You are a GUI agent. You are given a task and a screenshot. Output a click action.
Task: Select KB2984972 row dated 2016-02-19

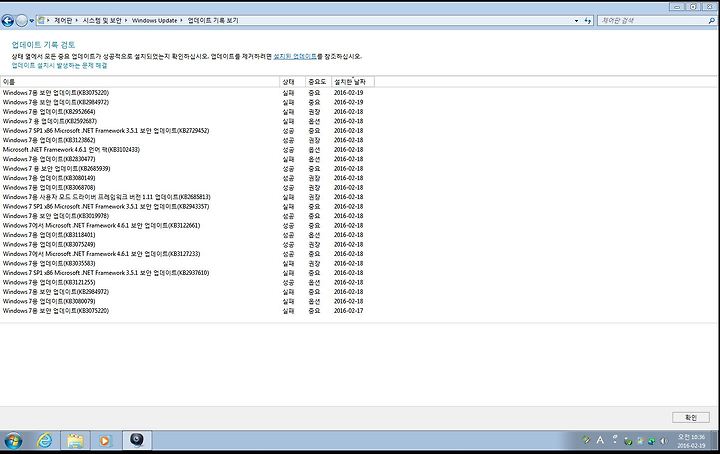[187, 102]
